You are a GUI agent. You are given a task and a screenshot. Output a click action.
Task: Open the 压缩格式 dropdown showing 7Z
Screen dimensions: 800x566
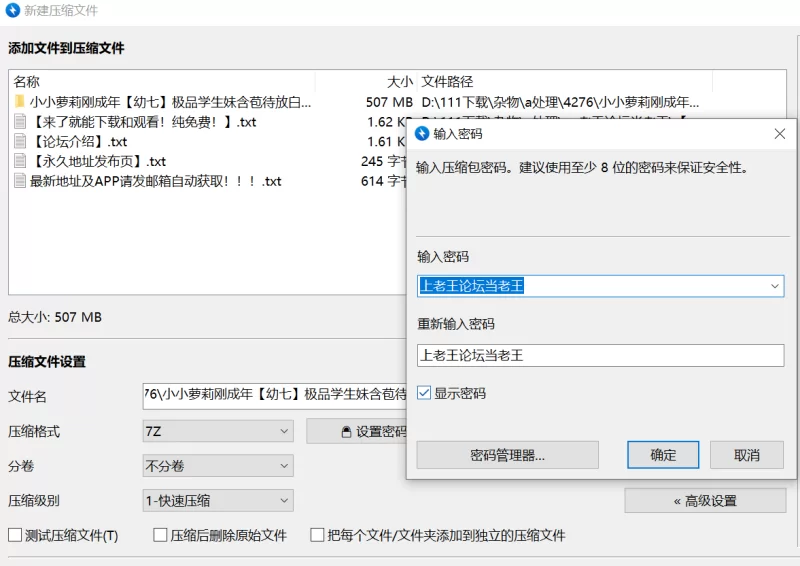tap(218, 431)
